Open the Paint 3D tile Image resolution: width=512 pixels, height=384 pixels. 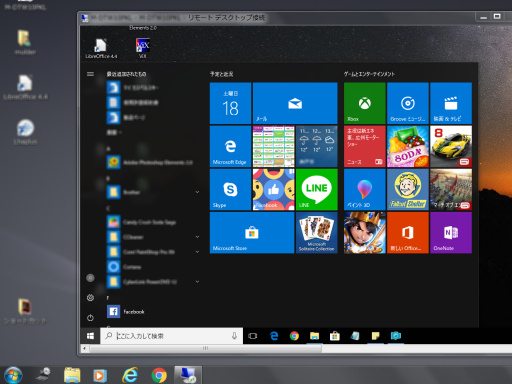click(x=365, y=189)
